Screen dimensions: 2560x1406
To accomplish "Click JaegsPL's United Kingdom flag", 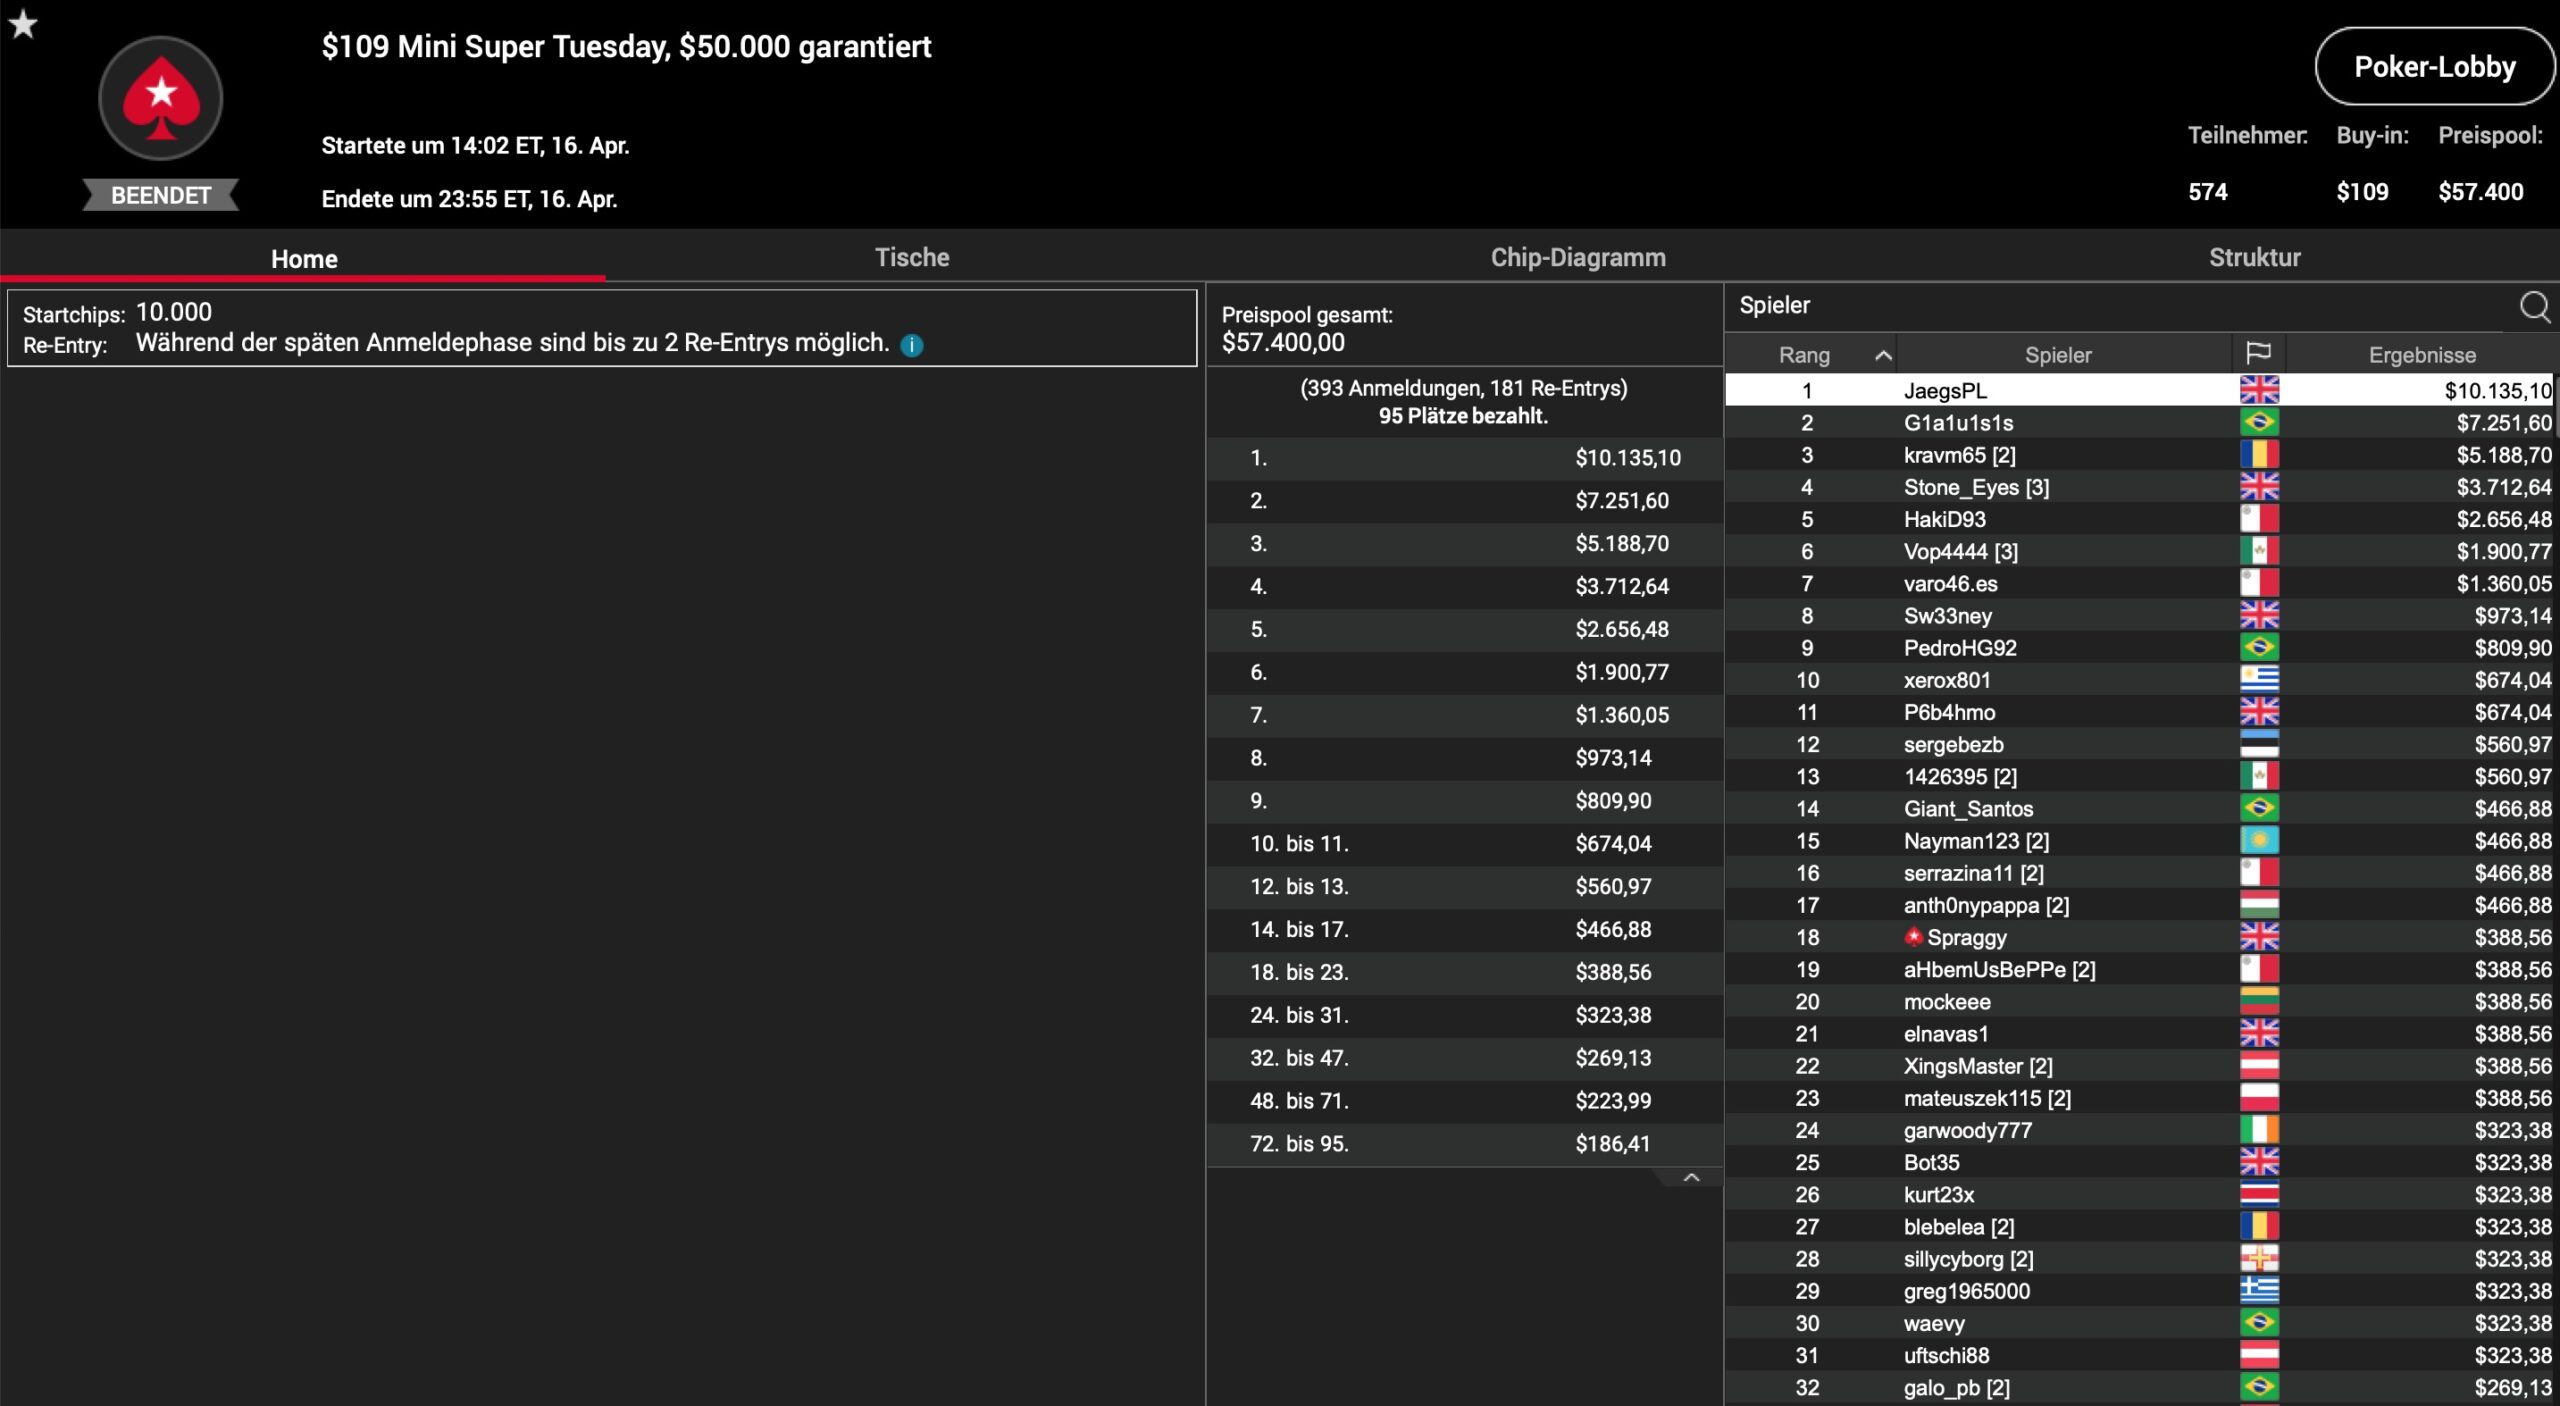I will click(x=2258, y=390).
